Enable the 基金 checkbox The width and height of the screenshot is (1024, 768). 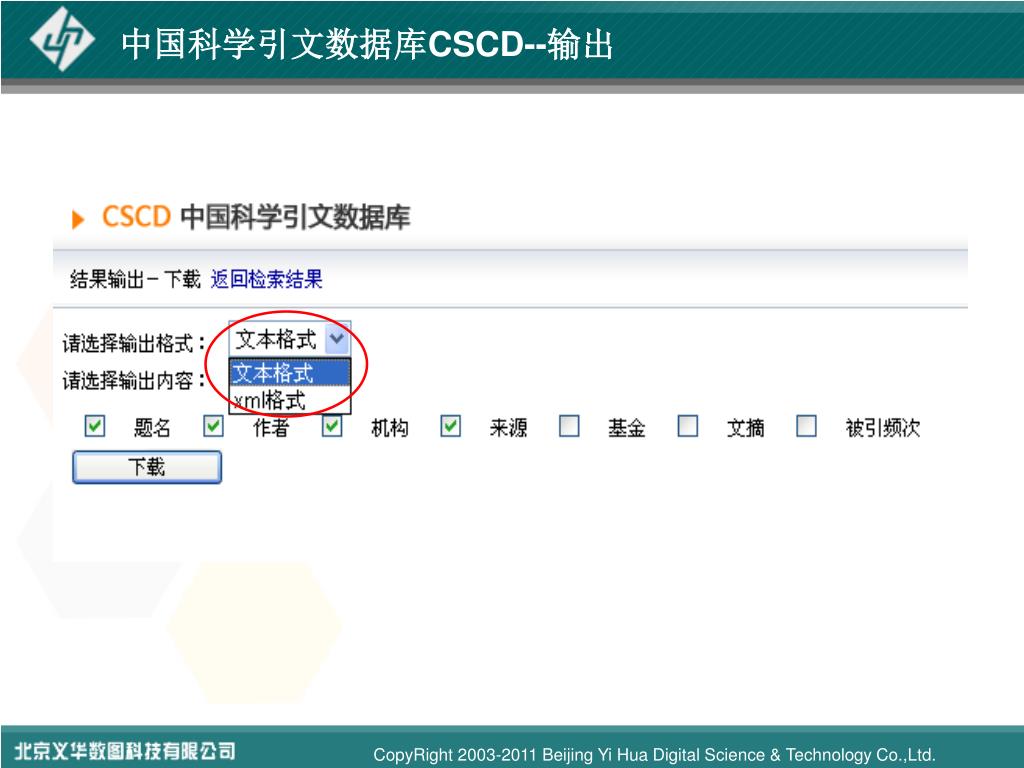[569, 426]
